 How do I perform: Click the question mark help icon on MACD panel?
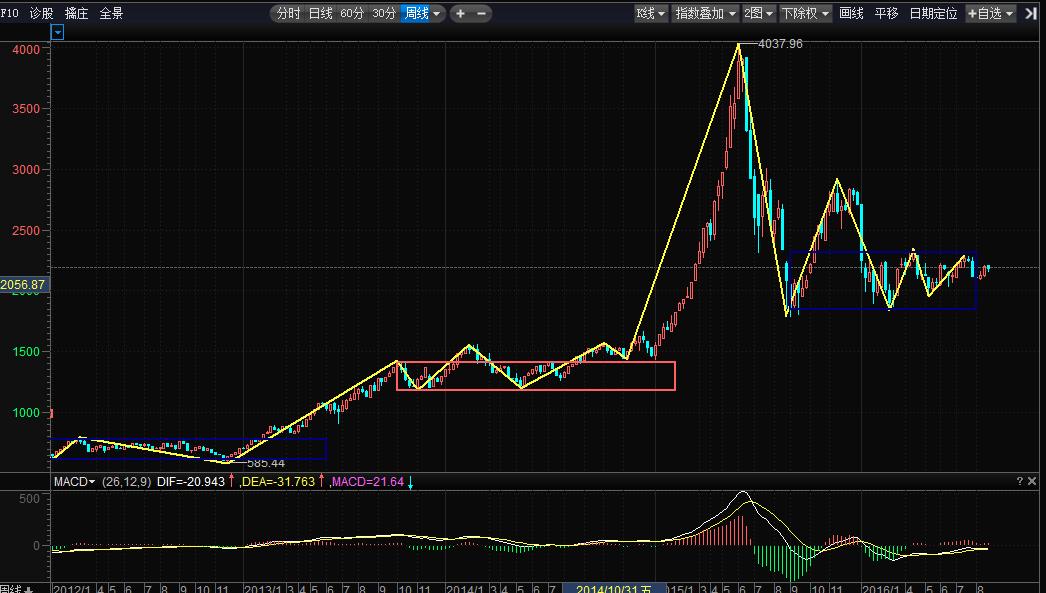pos(1020,481)
